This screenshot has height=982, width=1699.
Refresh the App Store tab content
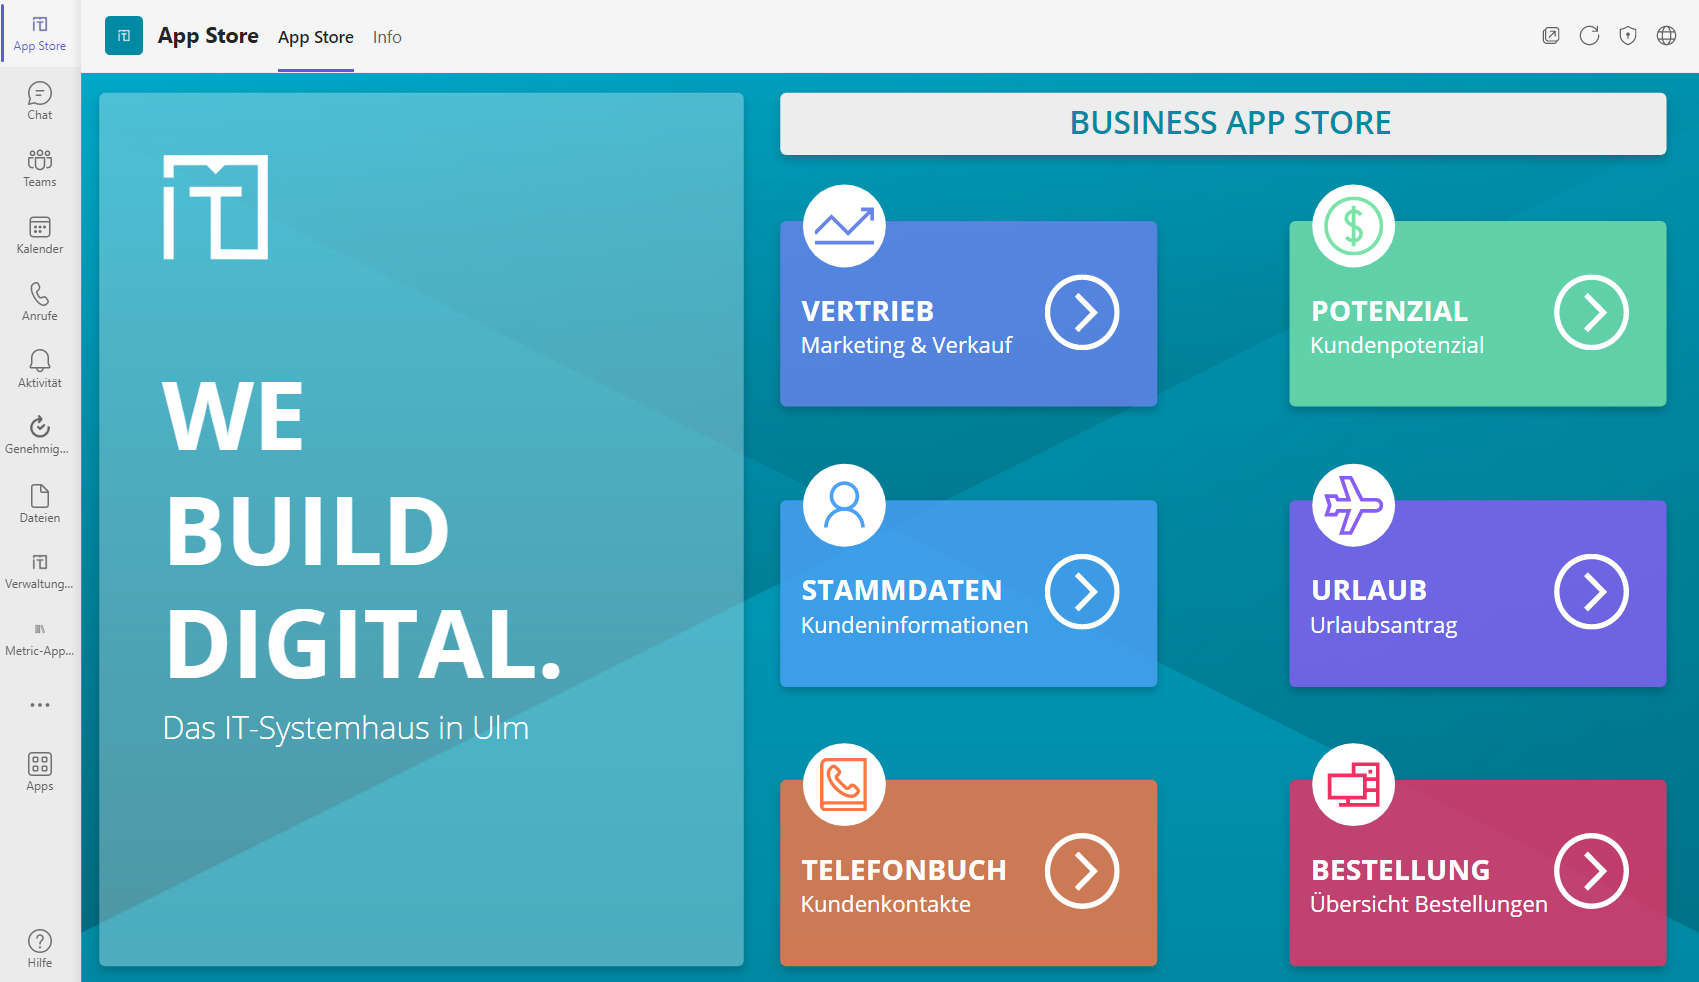click(1590, 35)
